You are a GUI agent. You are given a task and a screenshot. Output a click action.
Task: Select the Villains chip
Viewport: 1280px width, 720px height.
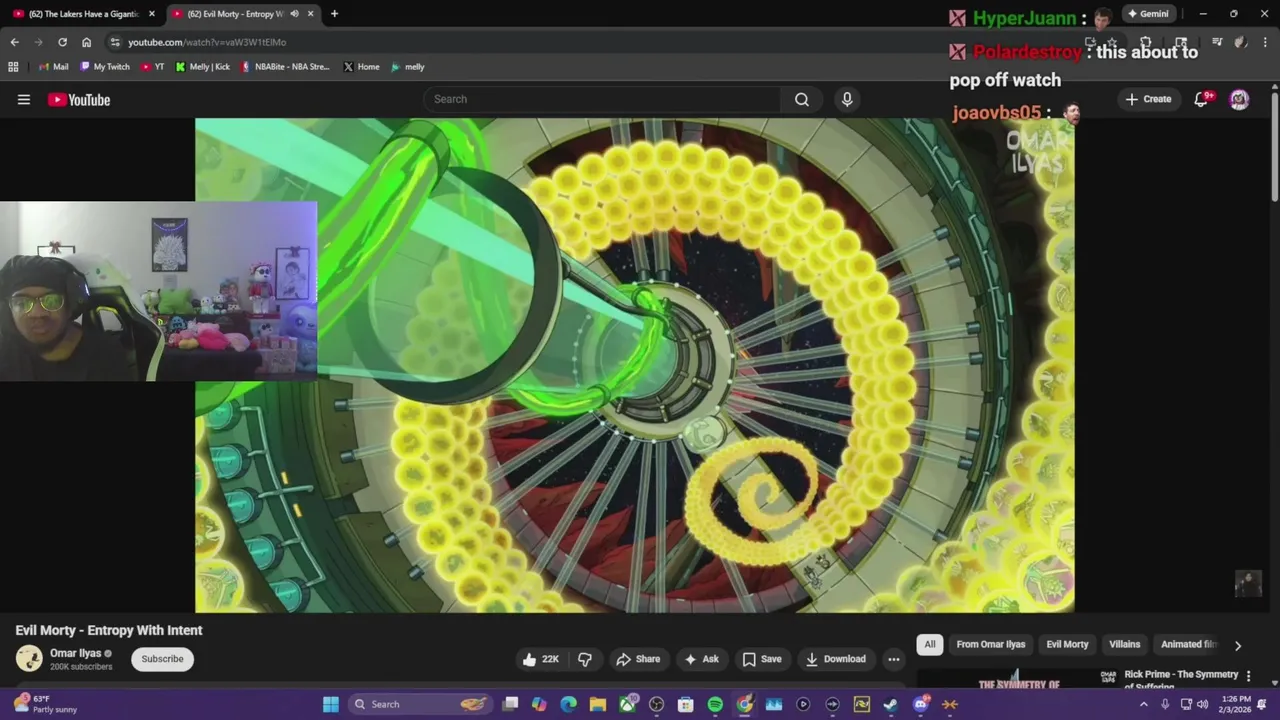pos(1124,644)
